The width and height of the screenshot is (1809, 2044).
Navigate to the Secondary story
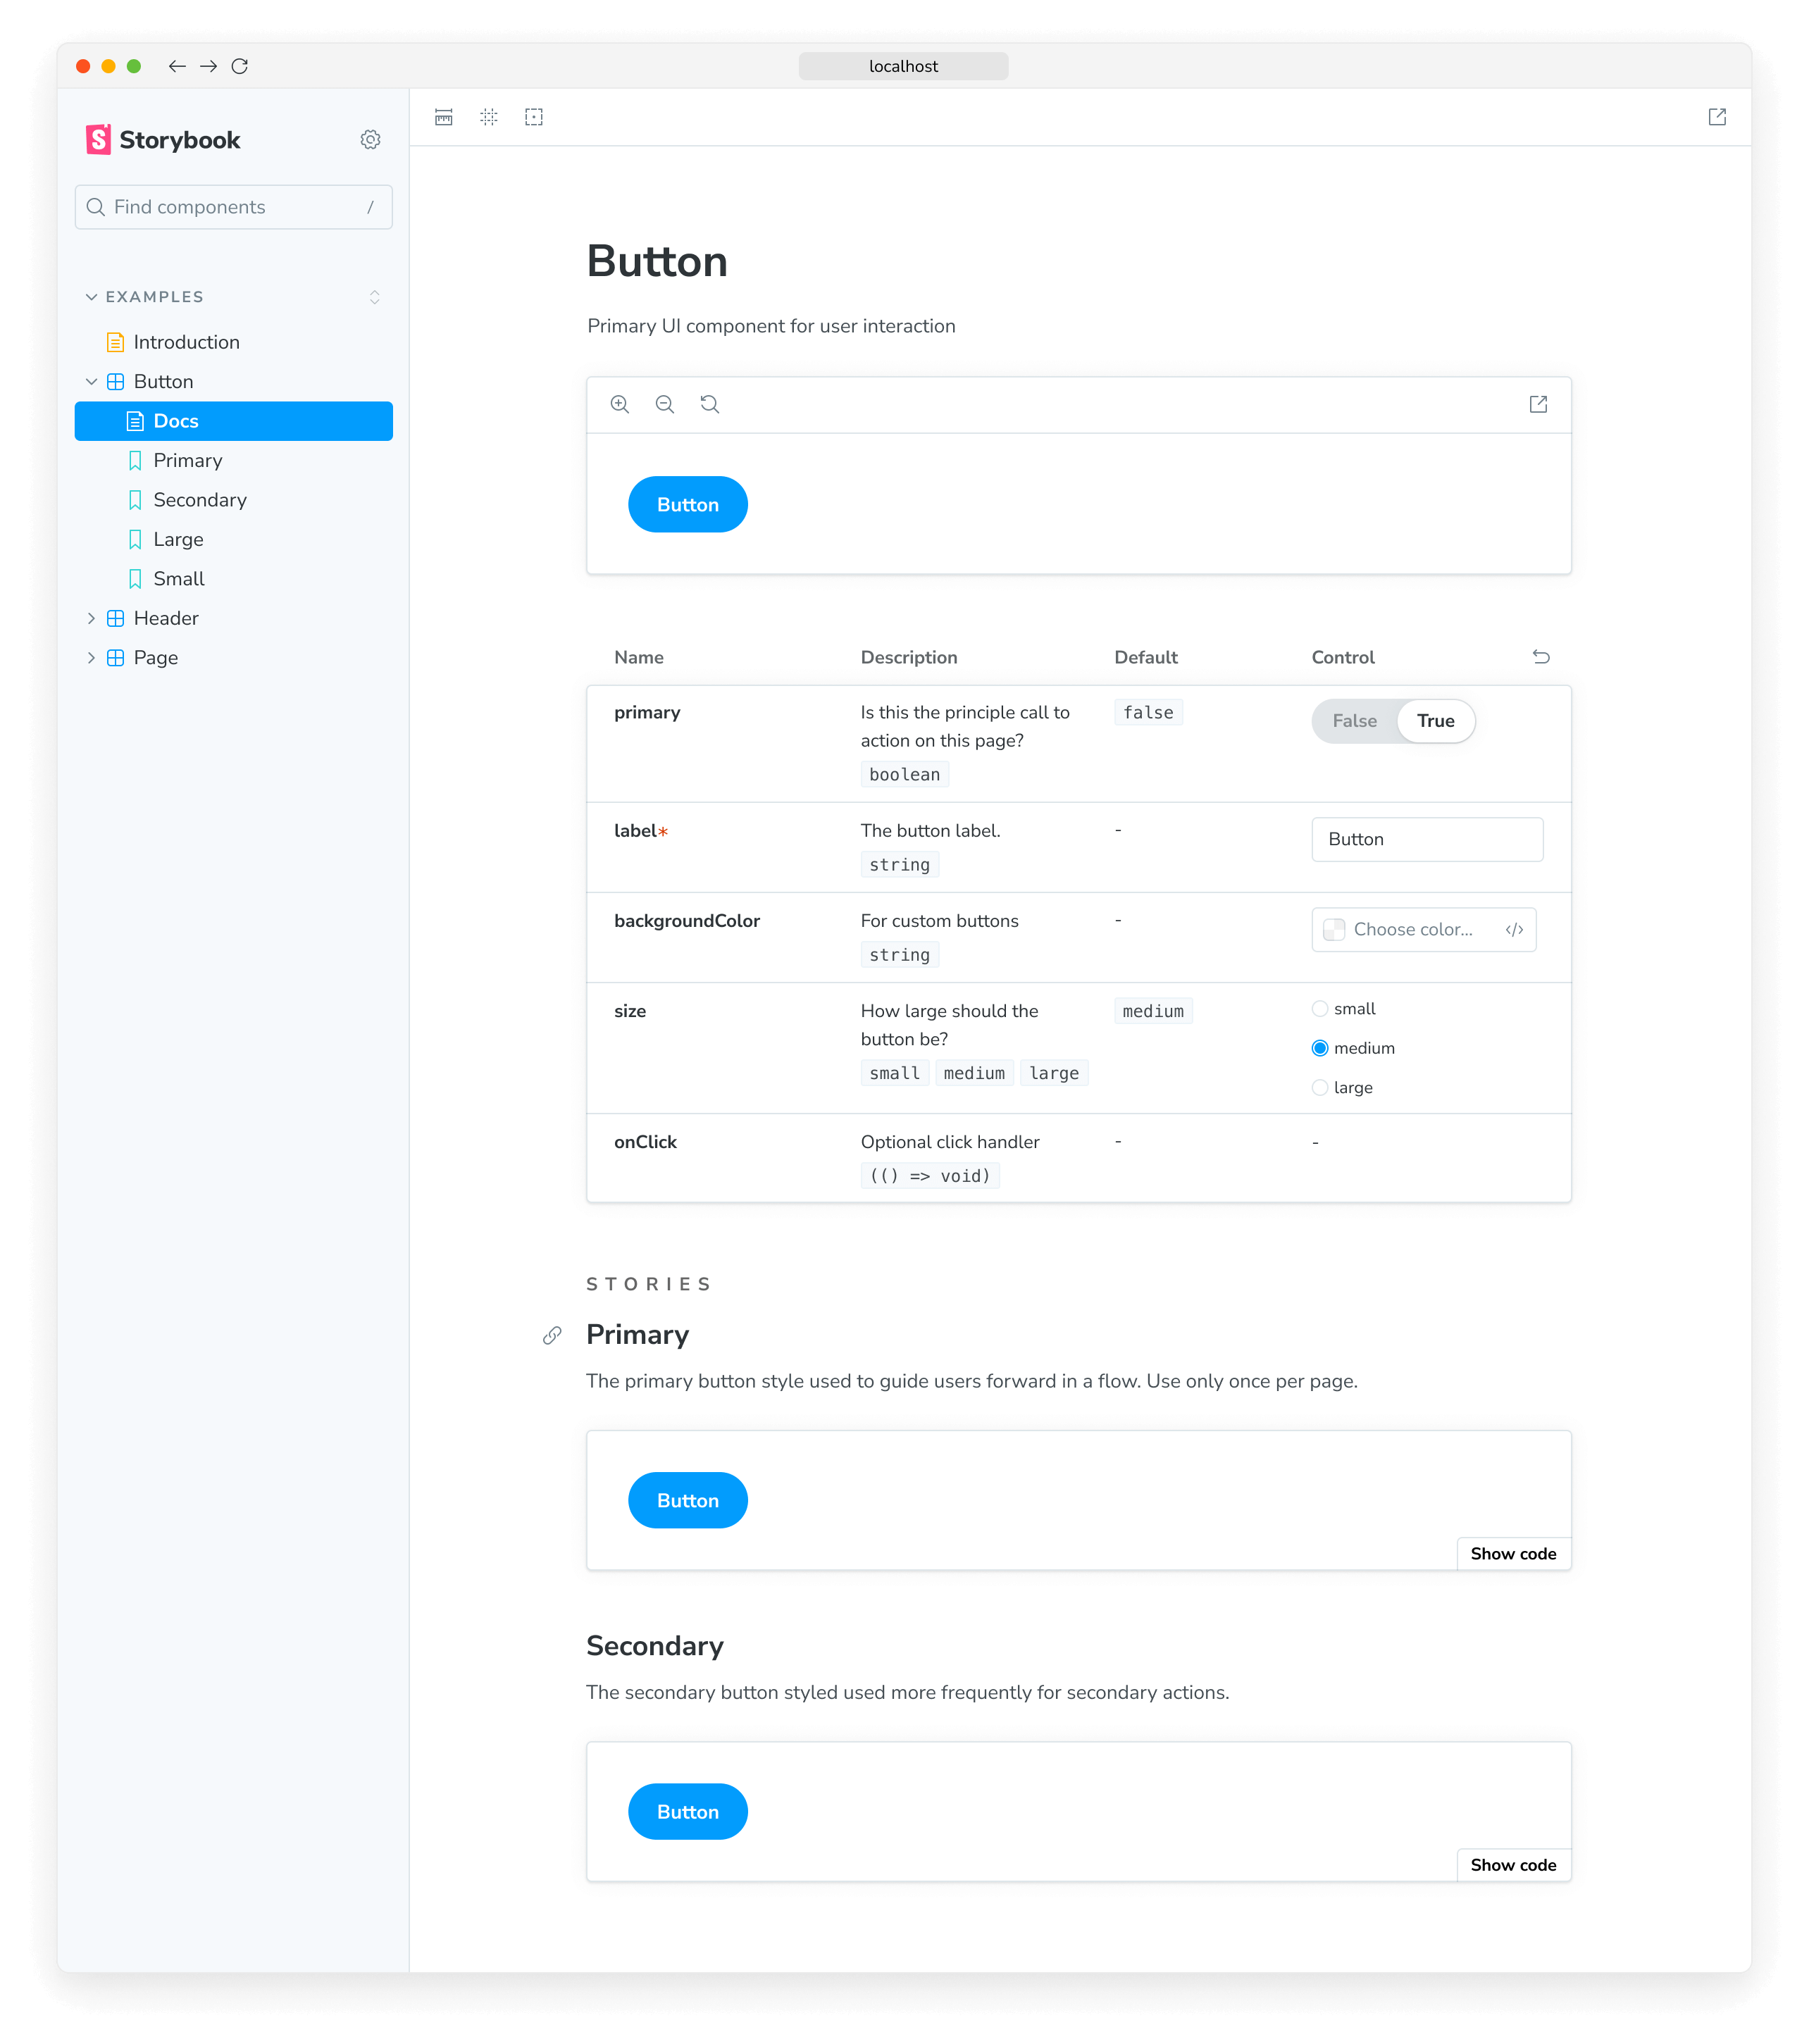199,499
